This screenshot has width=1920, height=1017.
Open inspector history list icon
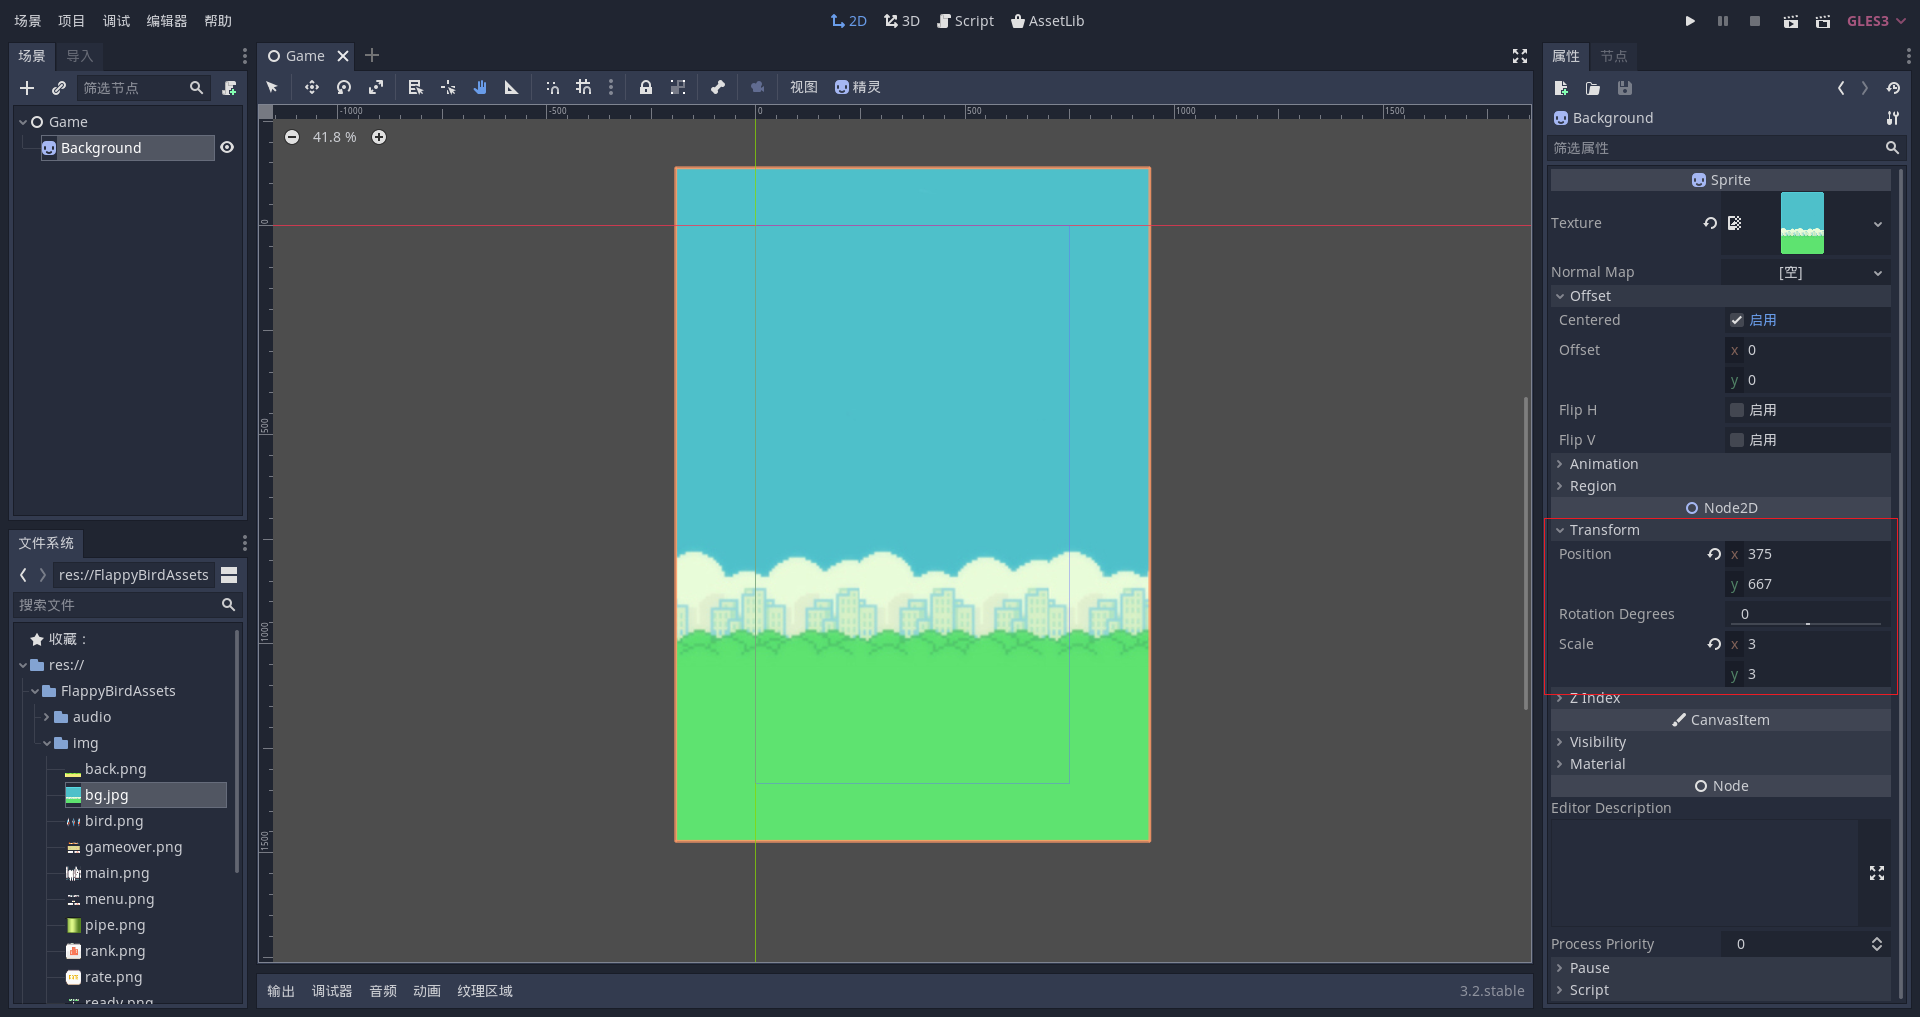coord(1893,88)
